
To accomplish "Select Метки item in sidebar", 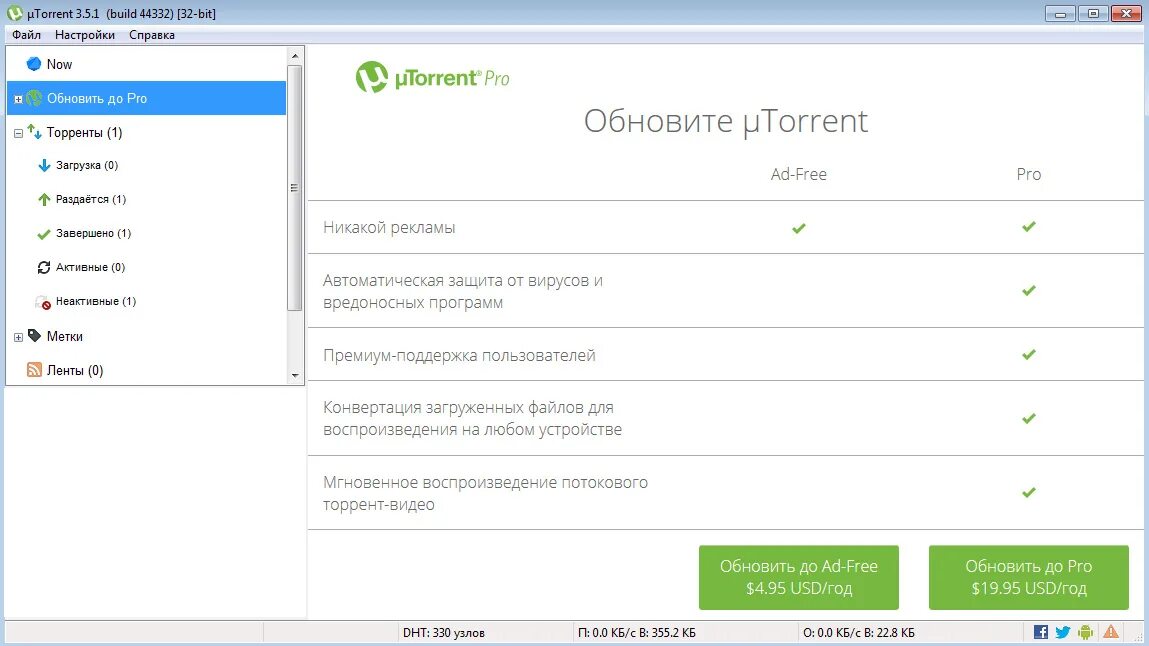I will pyautogui.click(x=147, y=336).
